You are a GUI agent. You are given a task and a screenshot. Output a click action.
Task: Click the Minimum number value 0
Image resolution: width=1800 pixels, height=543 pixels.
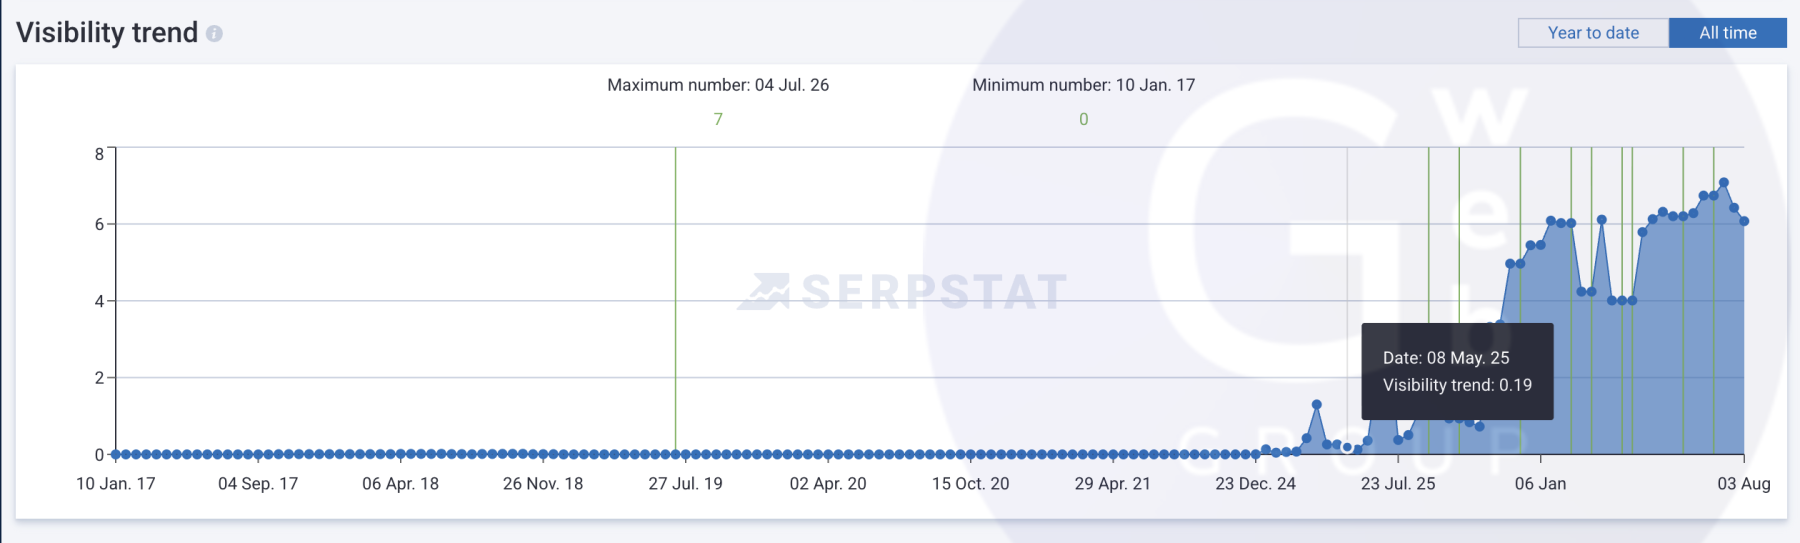[x=1083, y=119]
